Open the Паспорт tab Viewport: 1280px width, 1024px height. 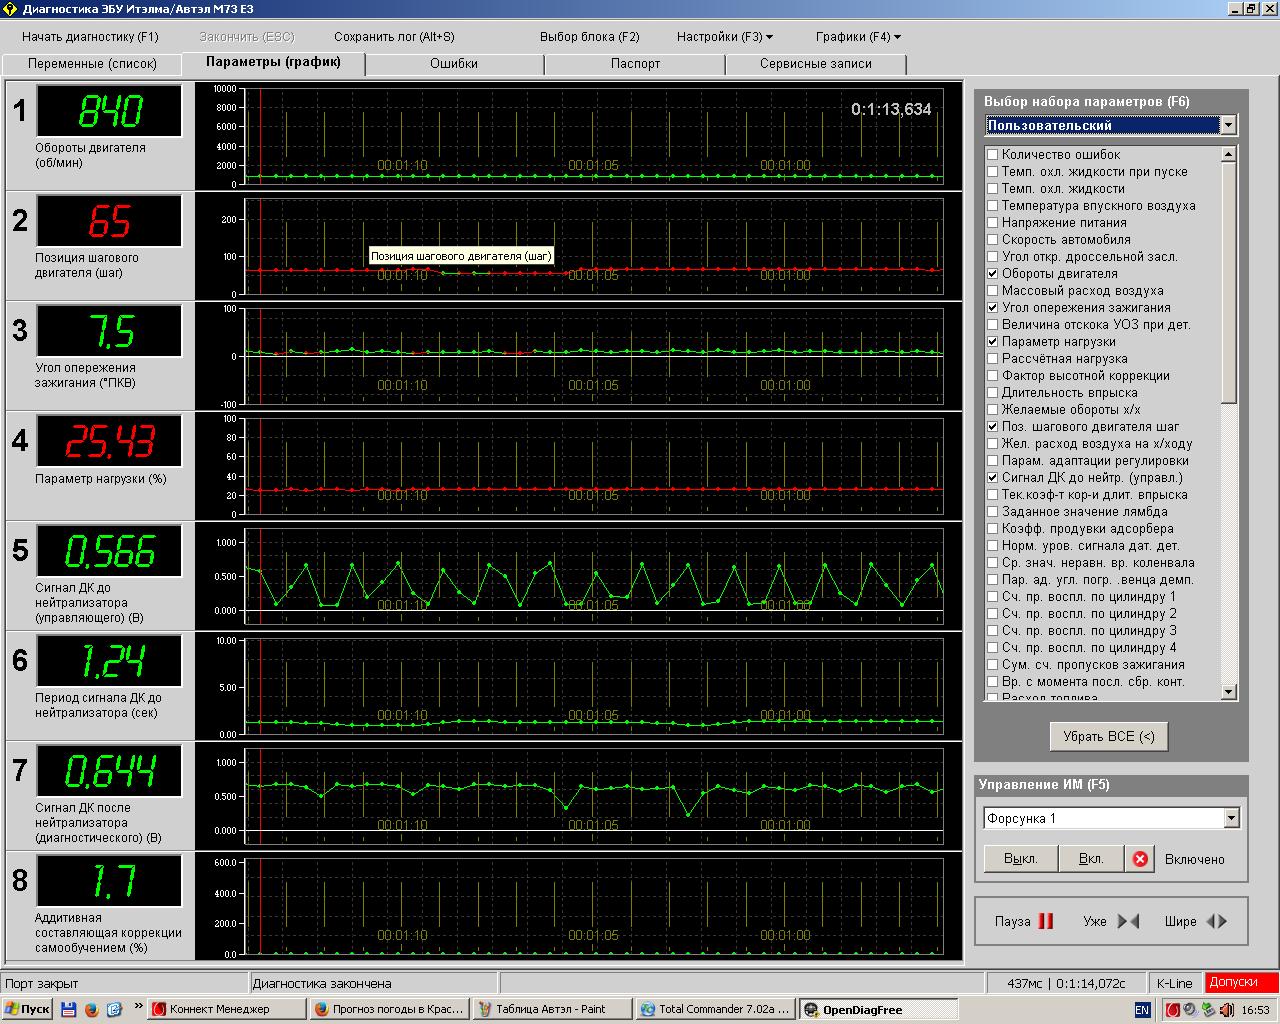[x=635, y=64]
